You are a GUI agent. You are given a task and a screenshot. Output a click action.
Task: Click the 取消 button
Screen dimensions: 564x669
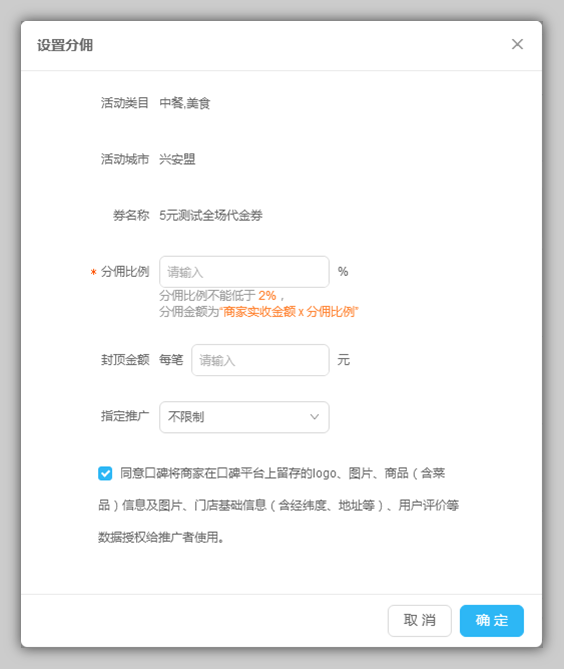click(419, 620)
